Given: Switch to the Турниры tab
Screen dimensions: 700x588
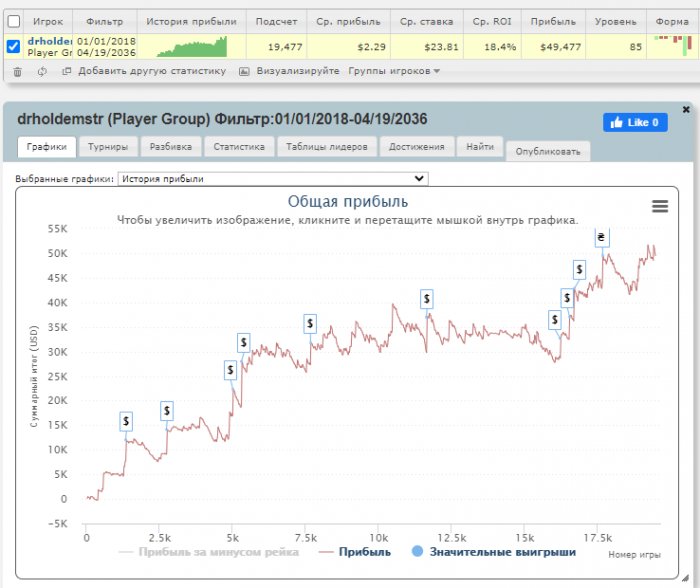Looking at the screenshot, I should point(107,147).
